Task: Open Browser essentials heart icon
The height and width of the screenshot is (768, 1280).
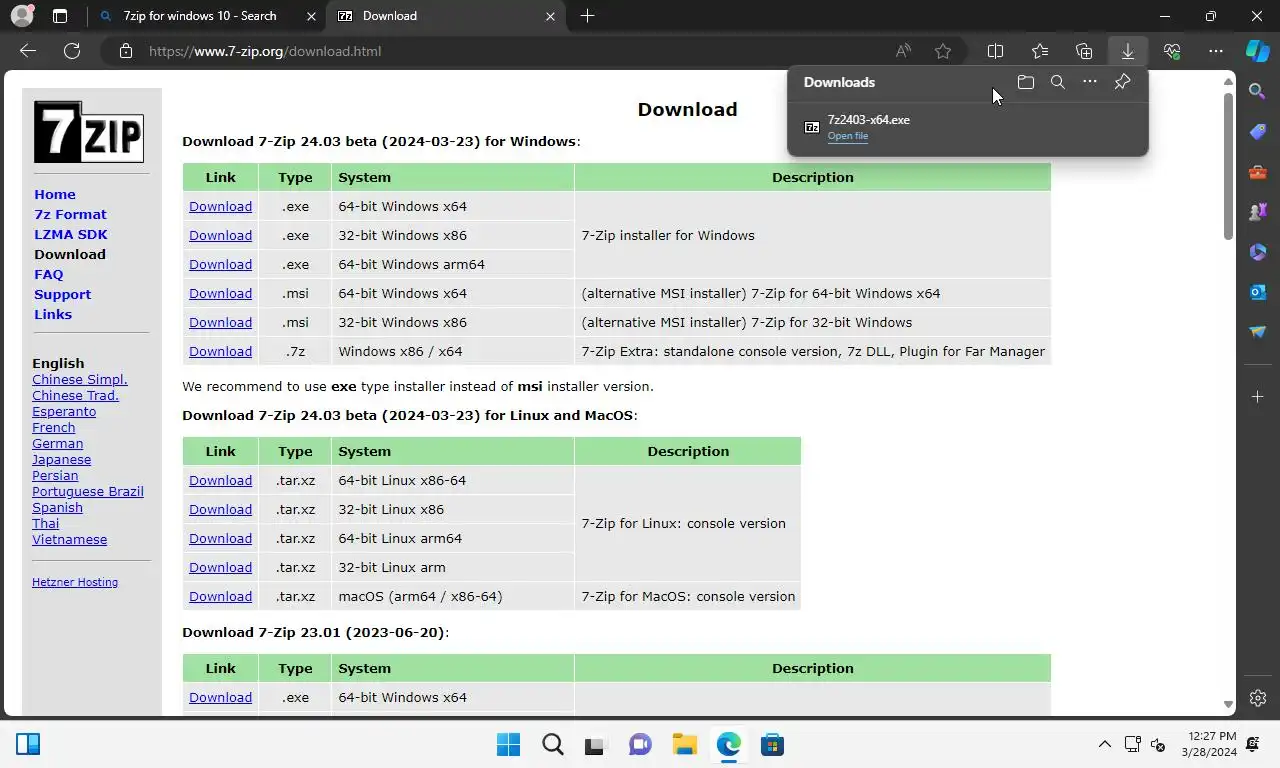Action: 1172,51
